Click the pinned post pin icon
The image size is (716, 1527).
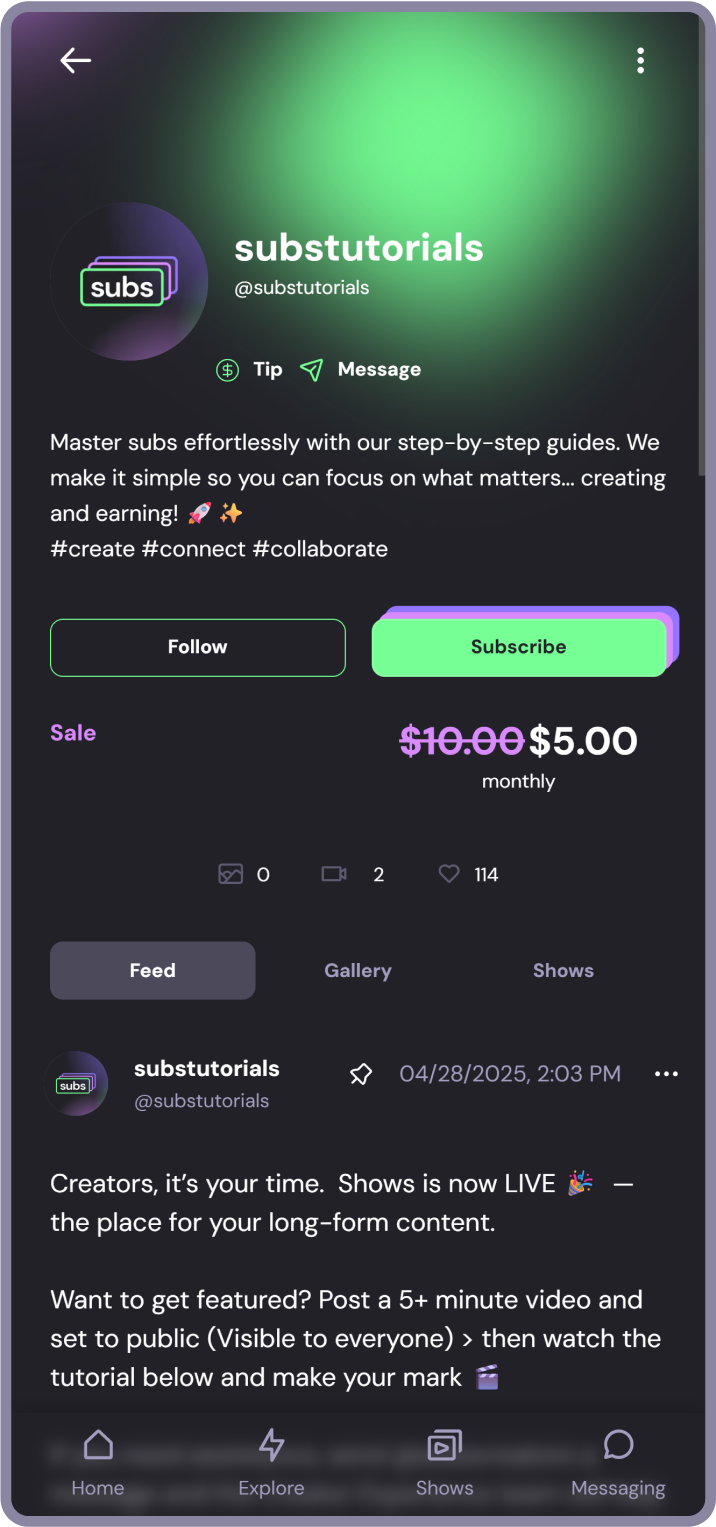pyautogui.click(x=360, y=1074)
